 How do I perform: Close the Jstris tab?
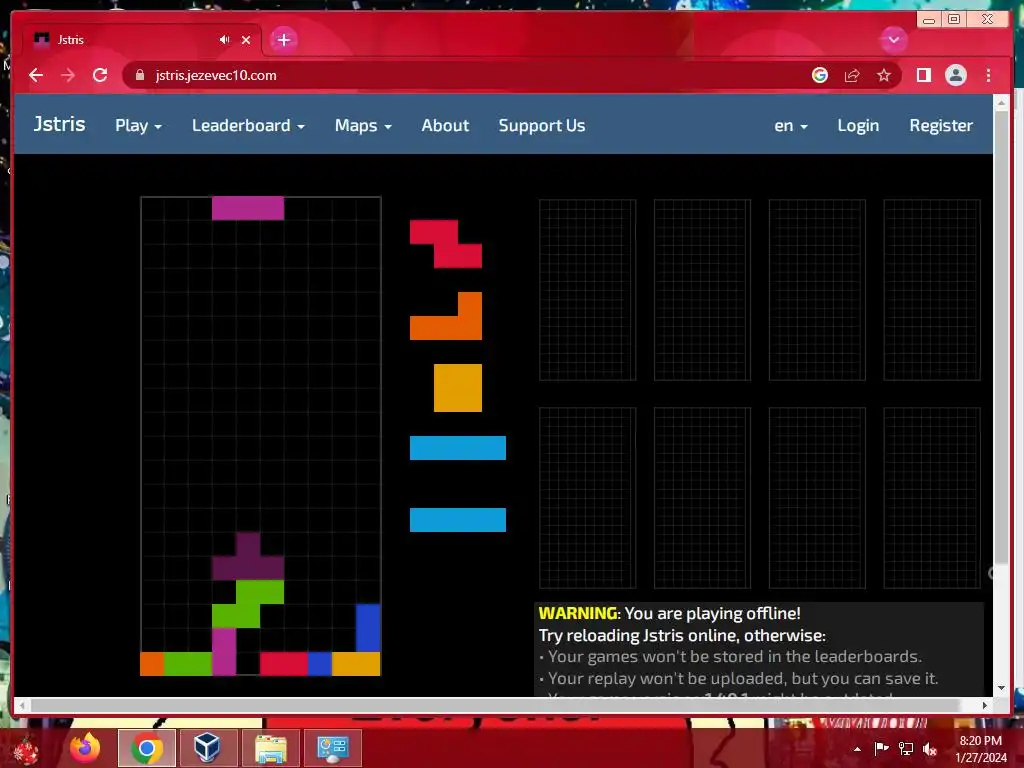point(246,40)
